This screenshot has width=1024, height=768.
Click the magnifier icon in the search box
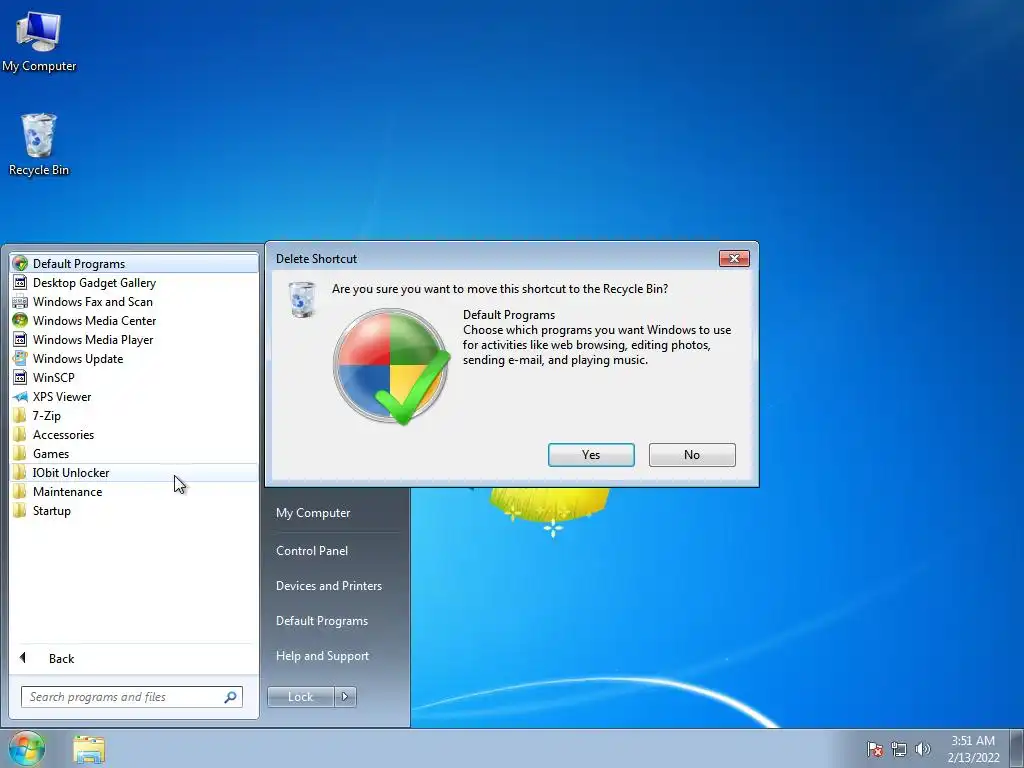(230, 697)
